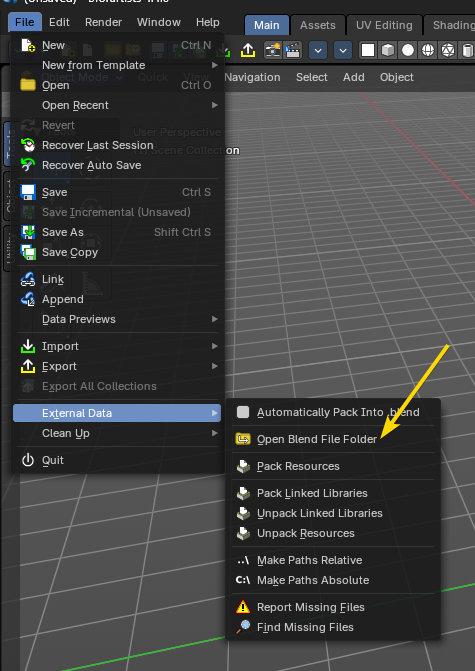This screenshot has width=475, height=671.
Task: Click Quit with power icon
Action: pos(117,460)
